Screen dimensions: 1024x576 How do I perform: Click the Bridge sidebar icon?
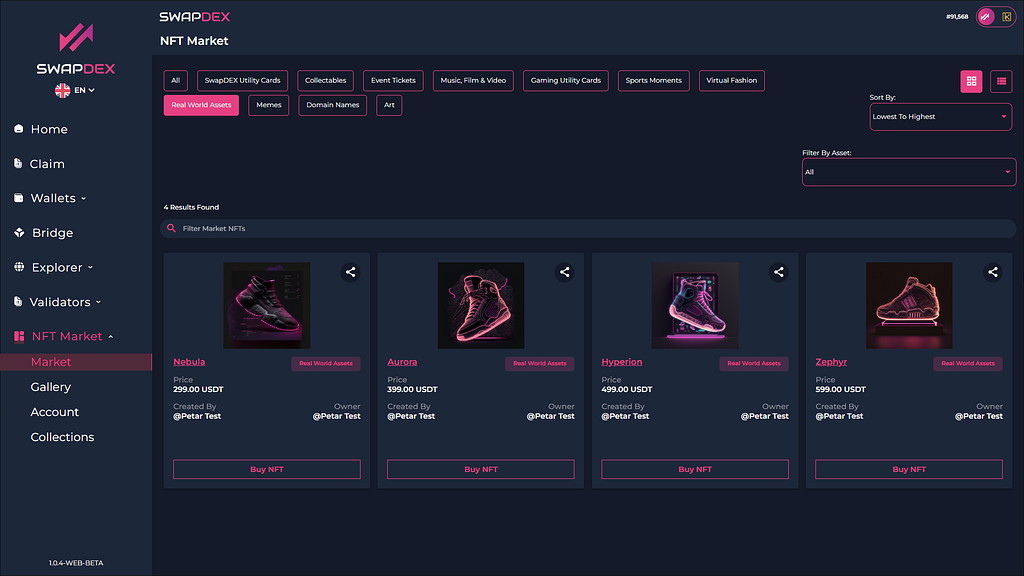pyautogui.click(x=19, y=232)
